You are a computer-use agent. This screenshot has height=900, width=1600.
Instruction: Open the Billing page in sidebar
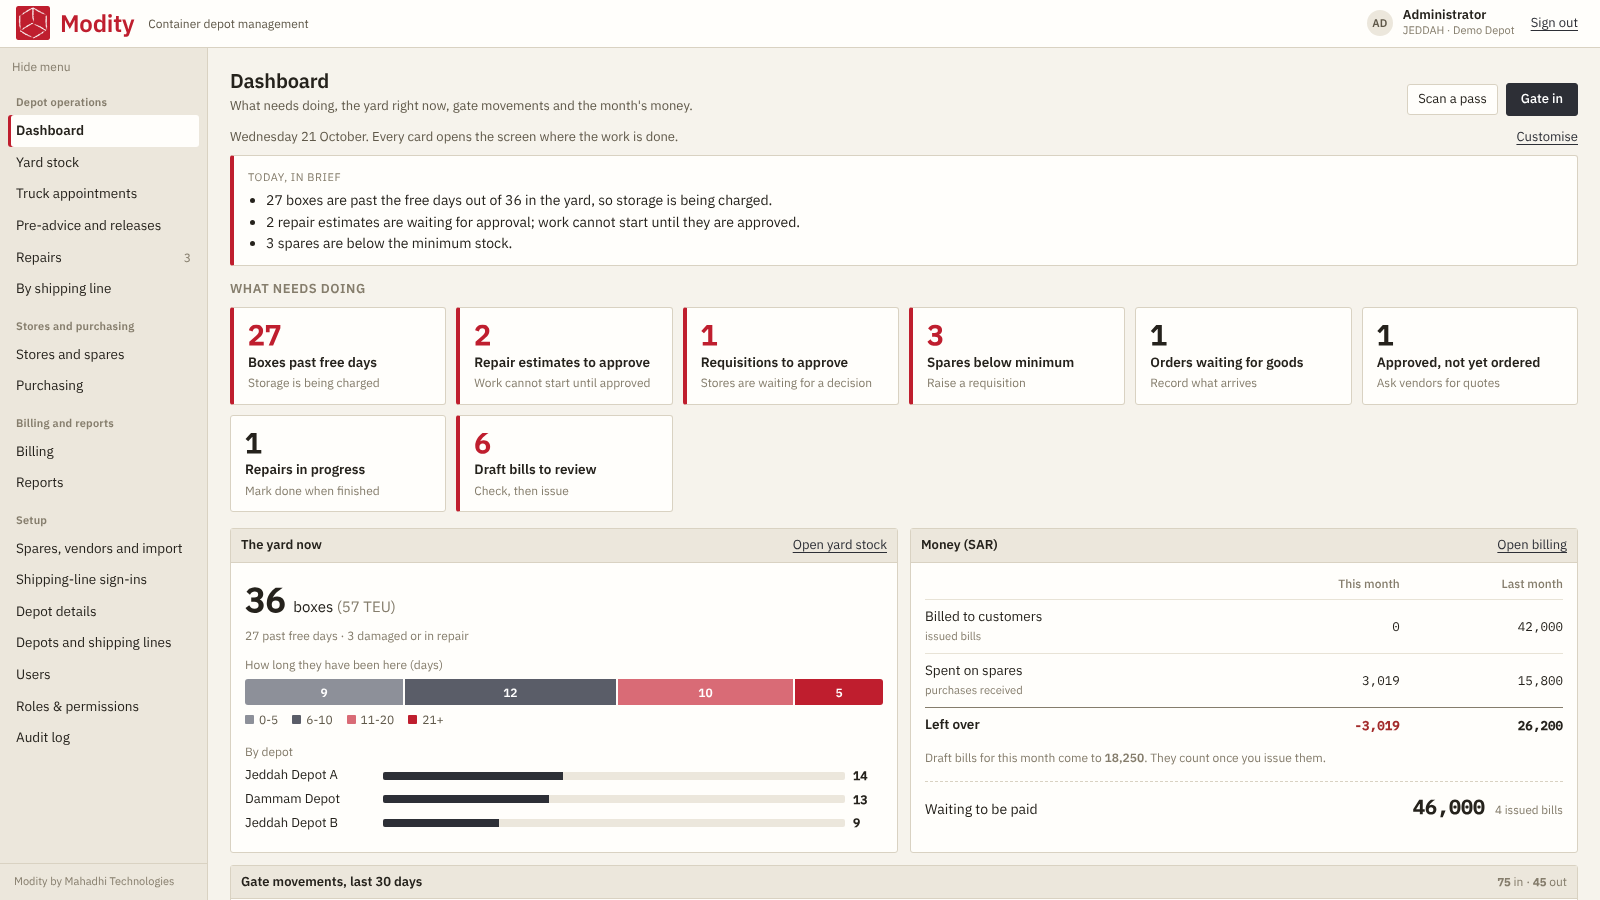(104, 451)
